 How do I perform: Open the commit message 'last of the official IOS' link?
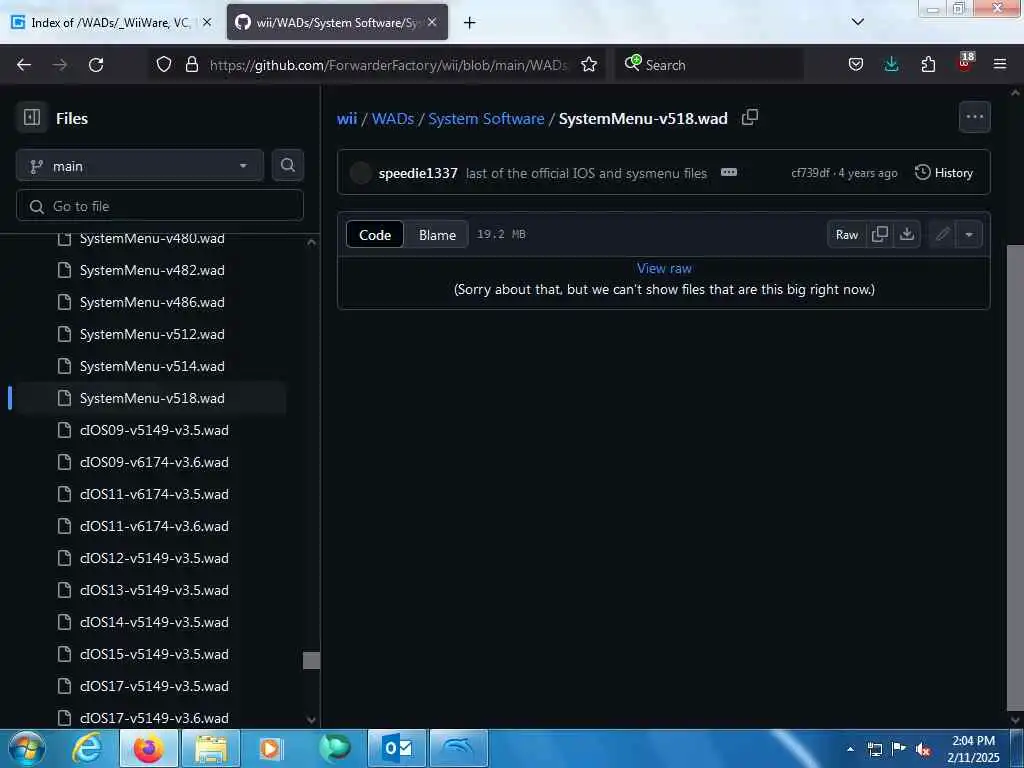click(x=586, y=173)
